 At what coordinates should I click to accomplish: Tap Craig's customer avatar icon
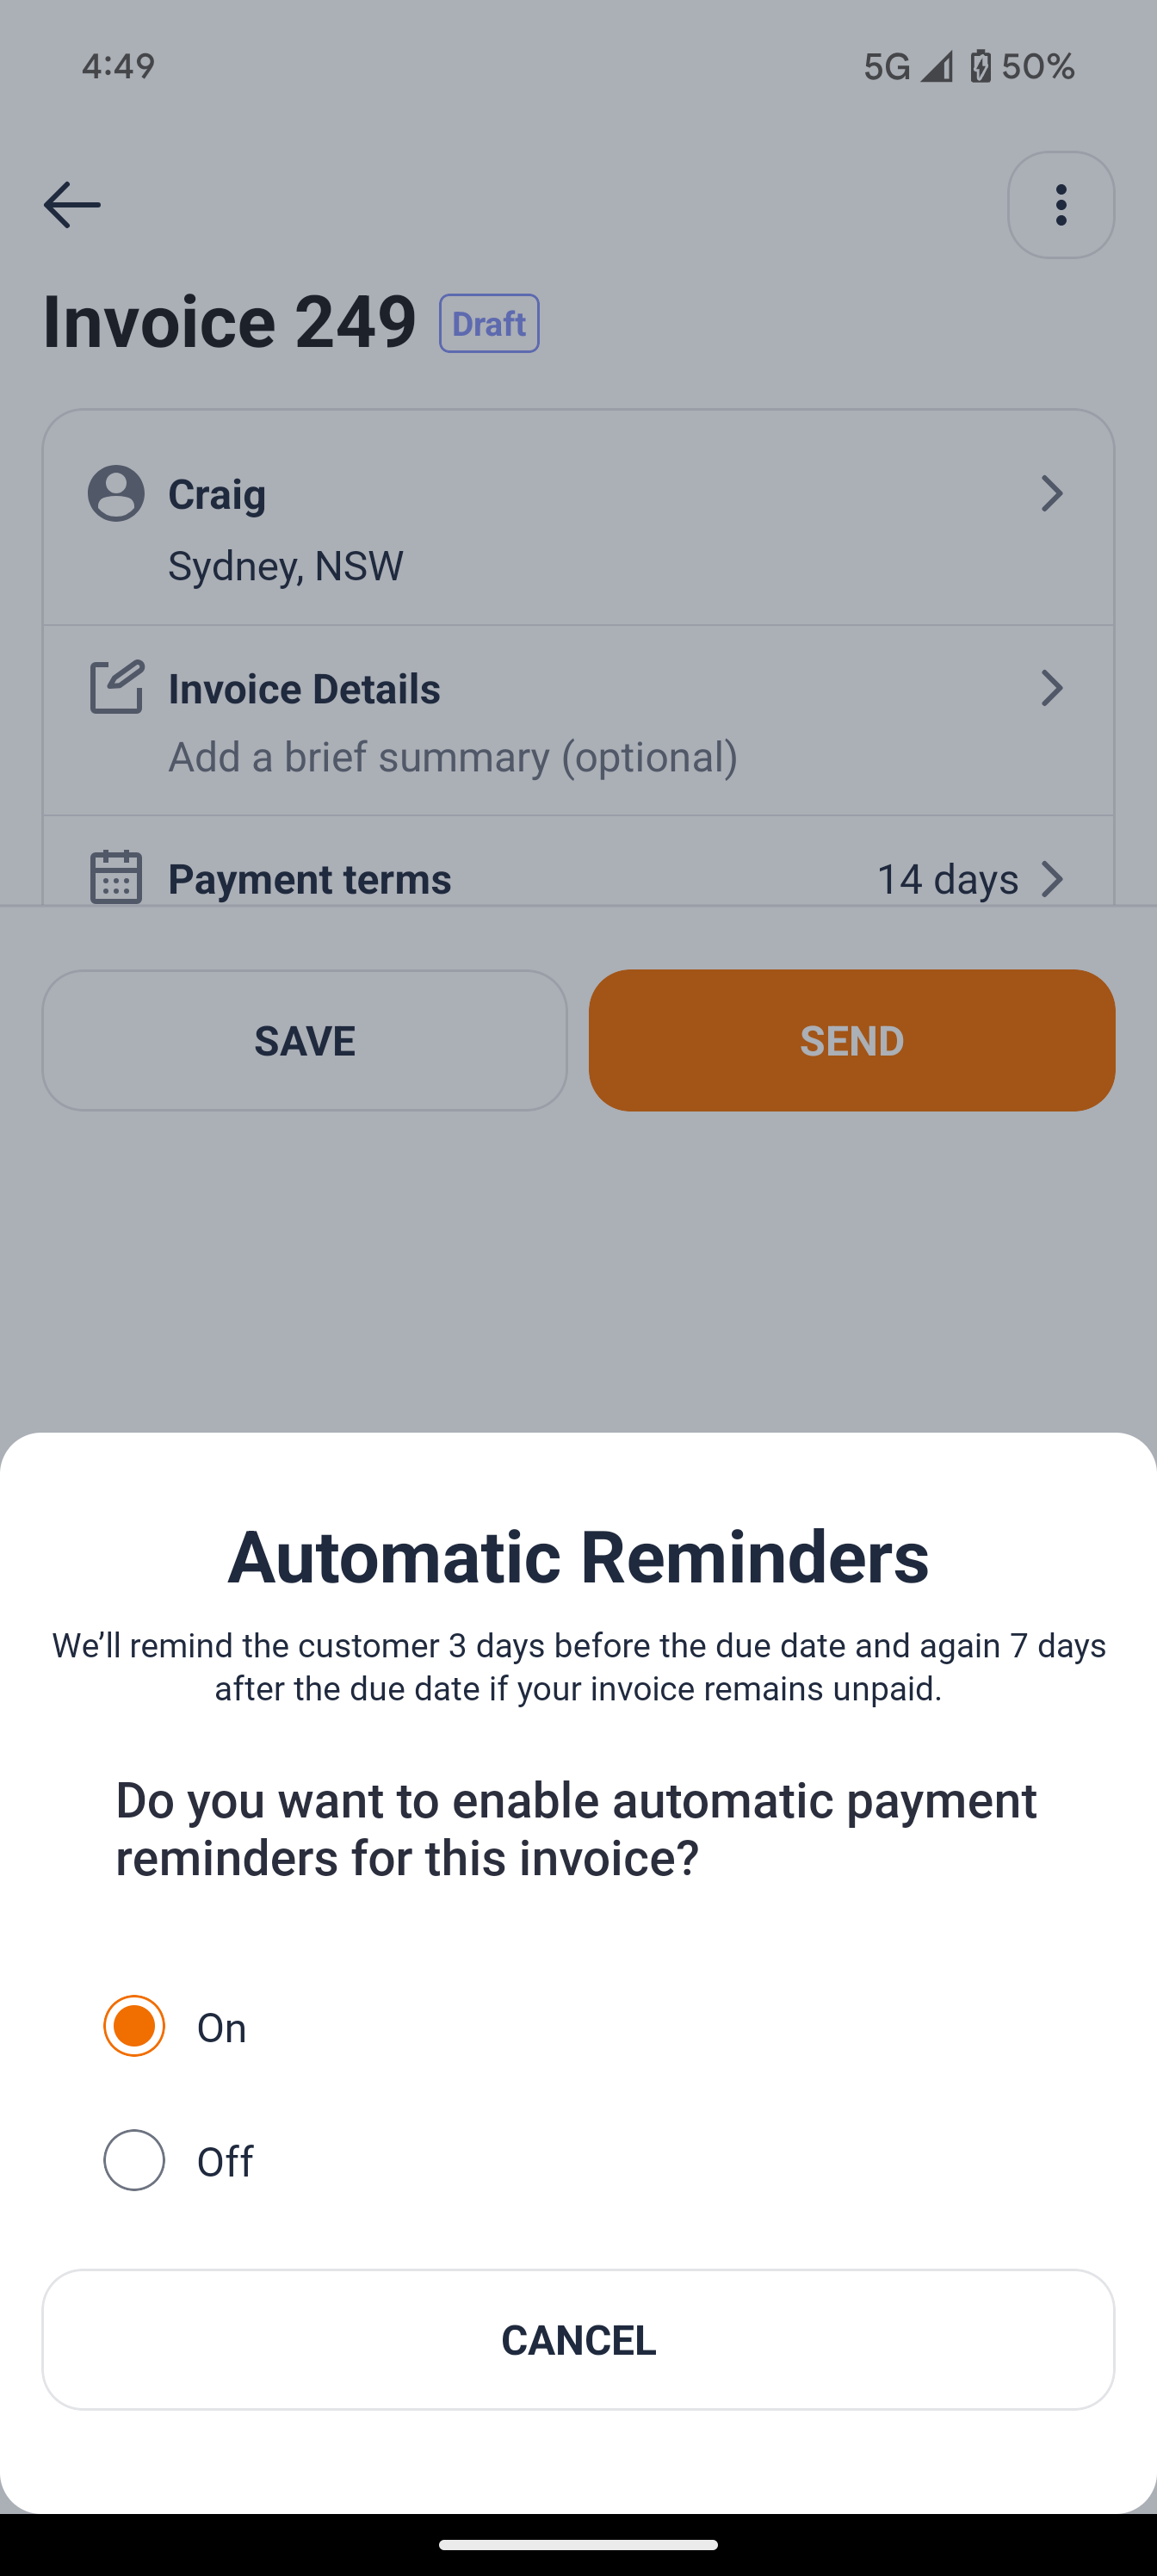pos(116,493)
